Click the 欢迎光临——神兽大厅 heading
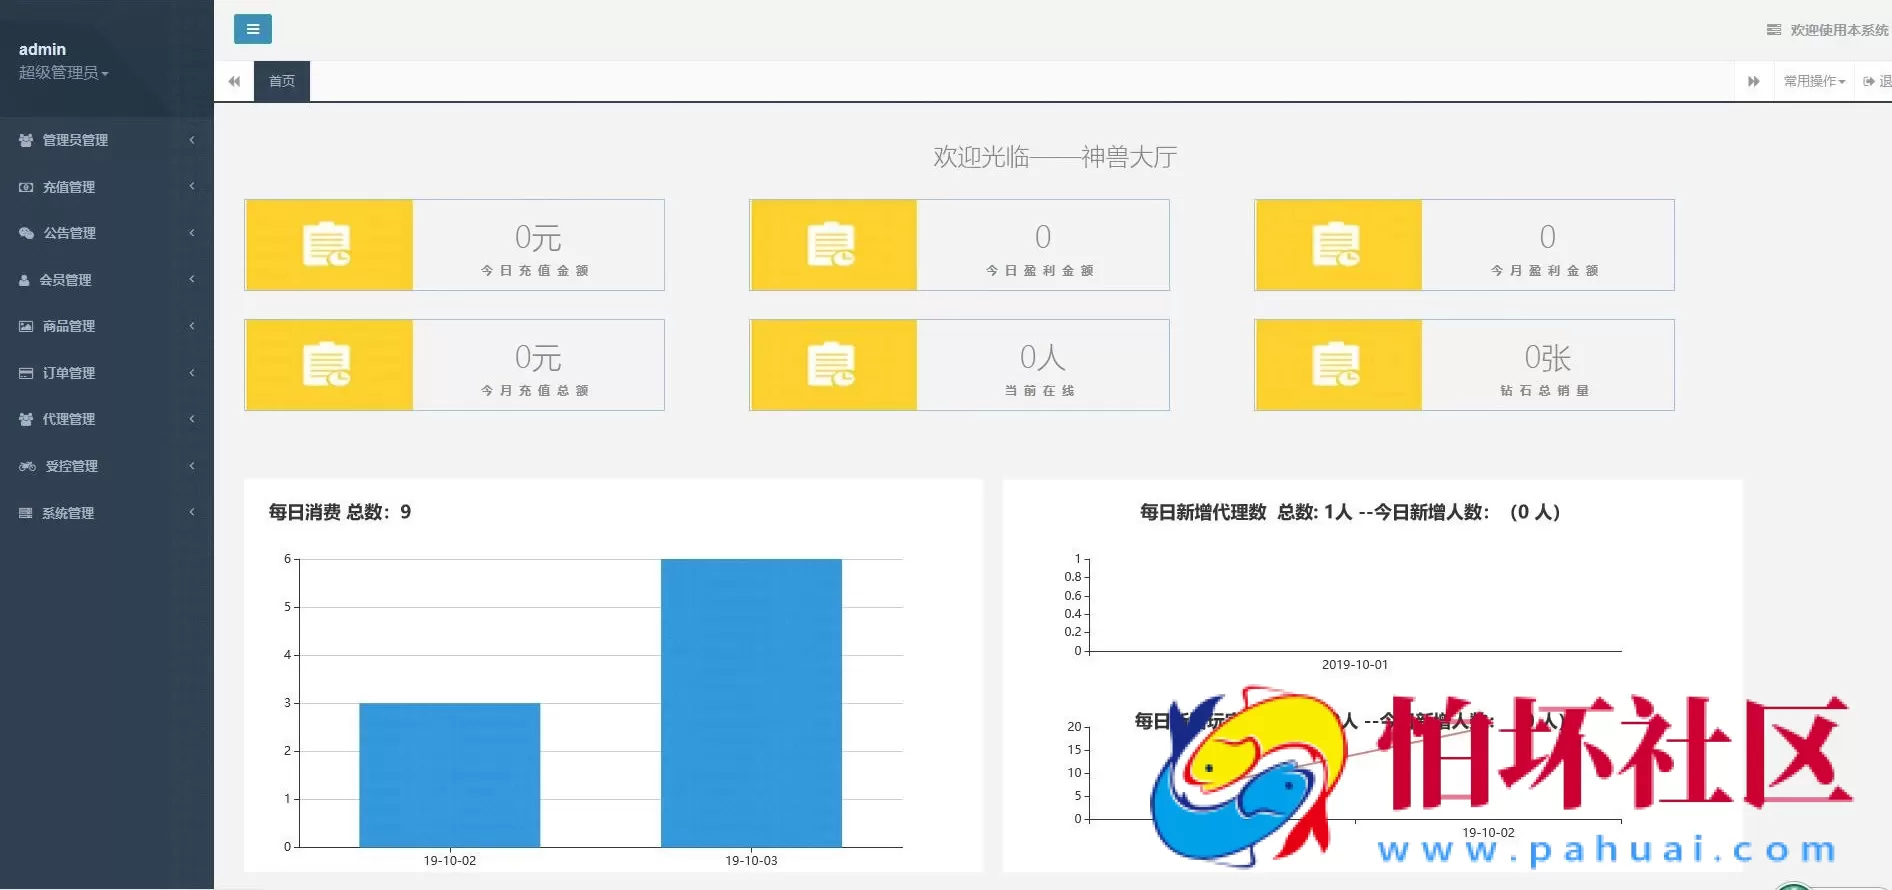The height and width of the screenshot is (890, 1892). tap(1055, 157)
